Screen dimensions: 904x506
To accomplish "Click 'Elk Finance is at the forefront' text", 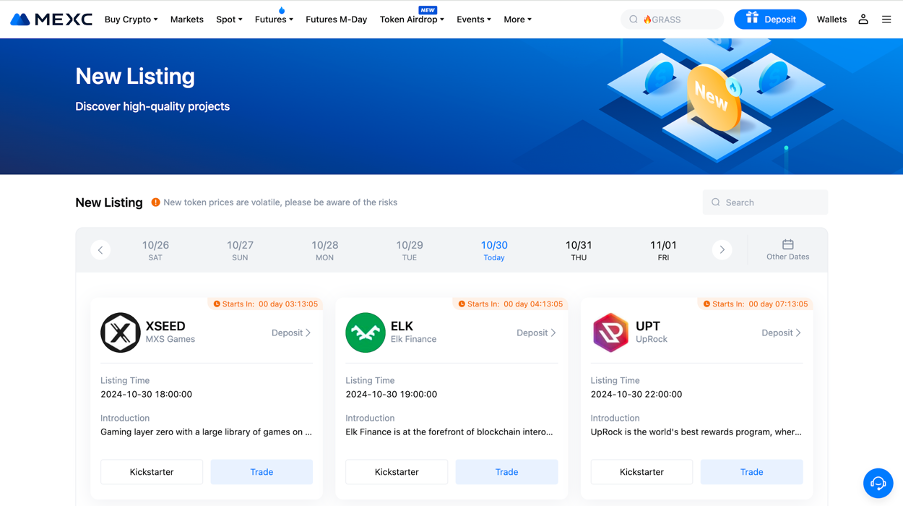I will [449, 432].
